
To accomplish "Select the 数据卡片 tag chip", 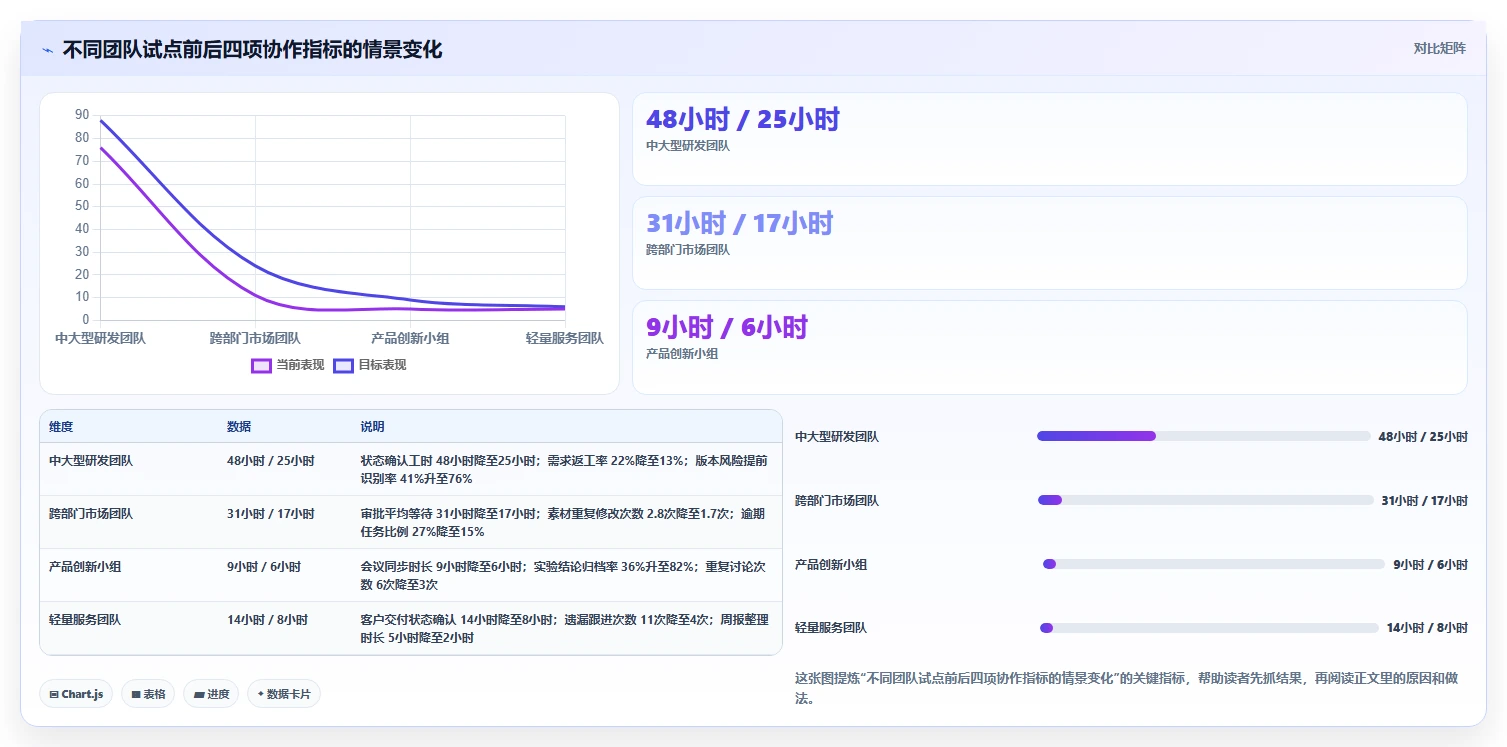I will tap(284, 694).
